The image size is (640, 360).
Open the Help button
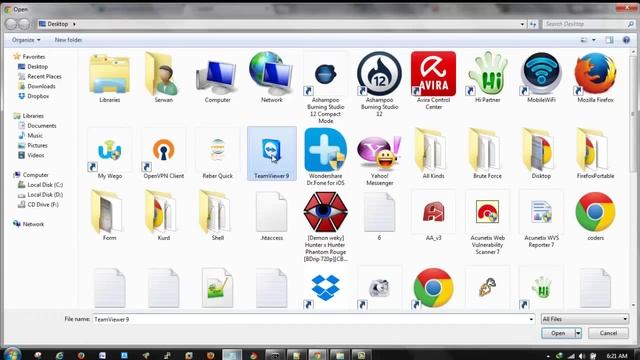626,40
